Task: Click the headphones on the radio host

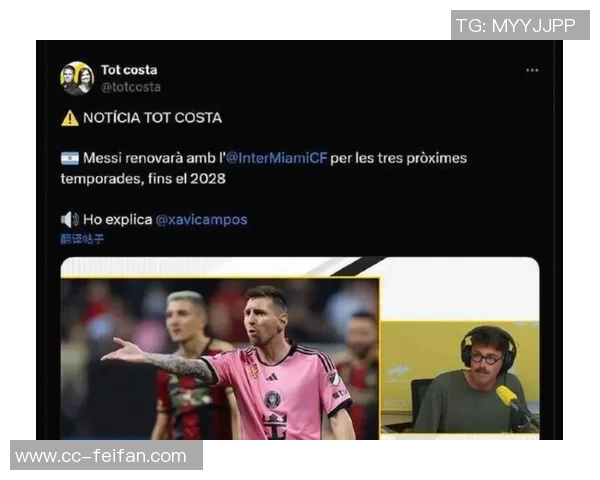Action: point(488,345)
